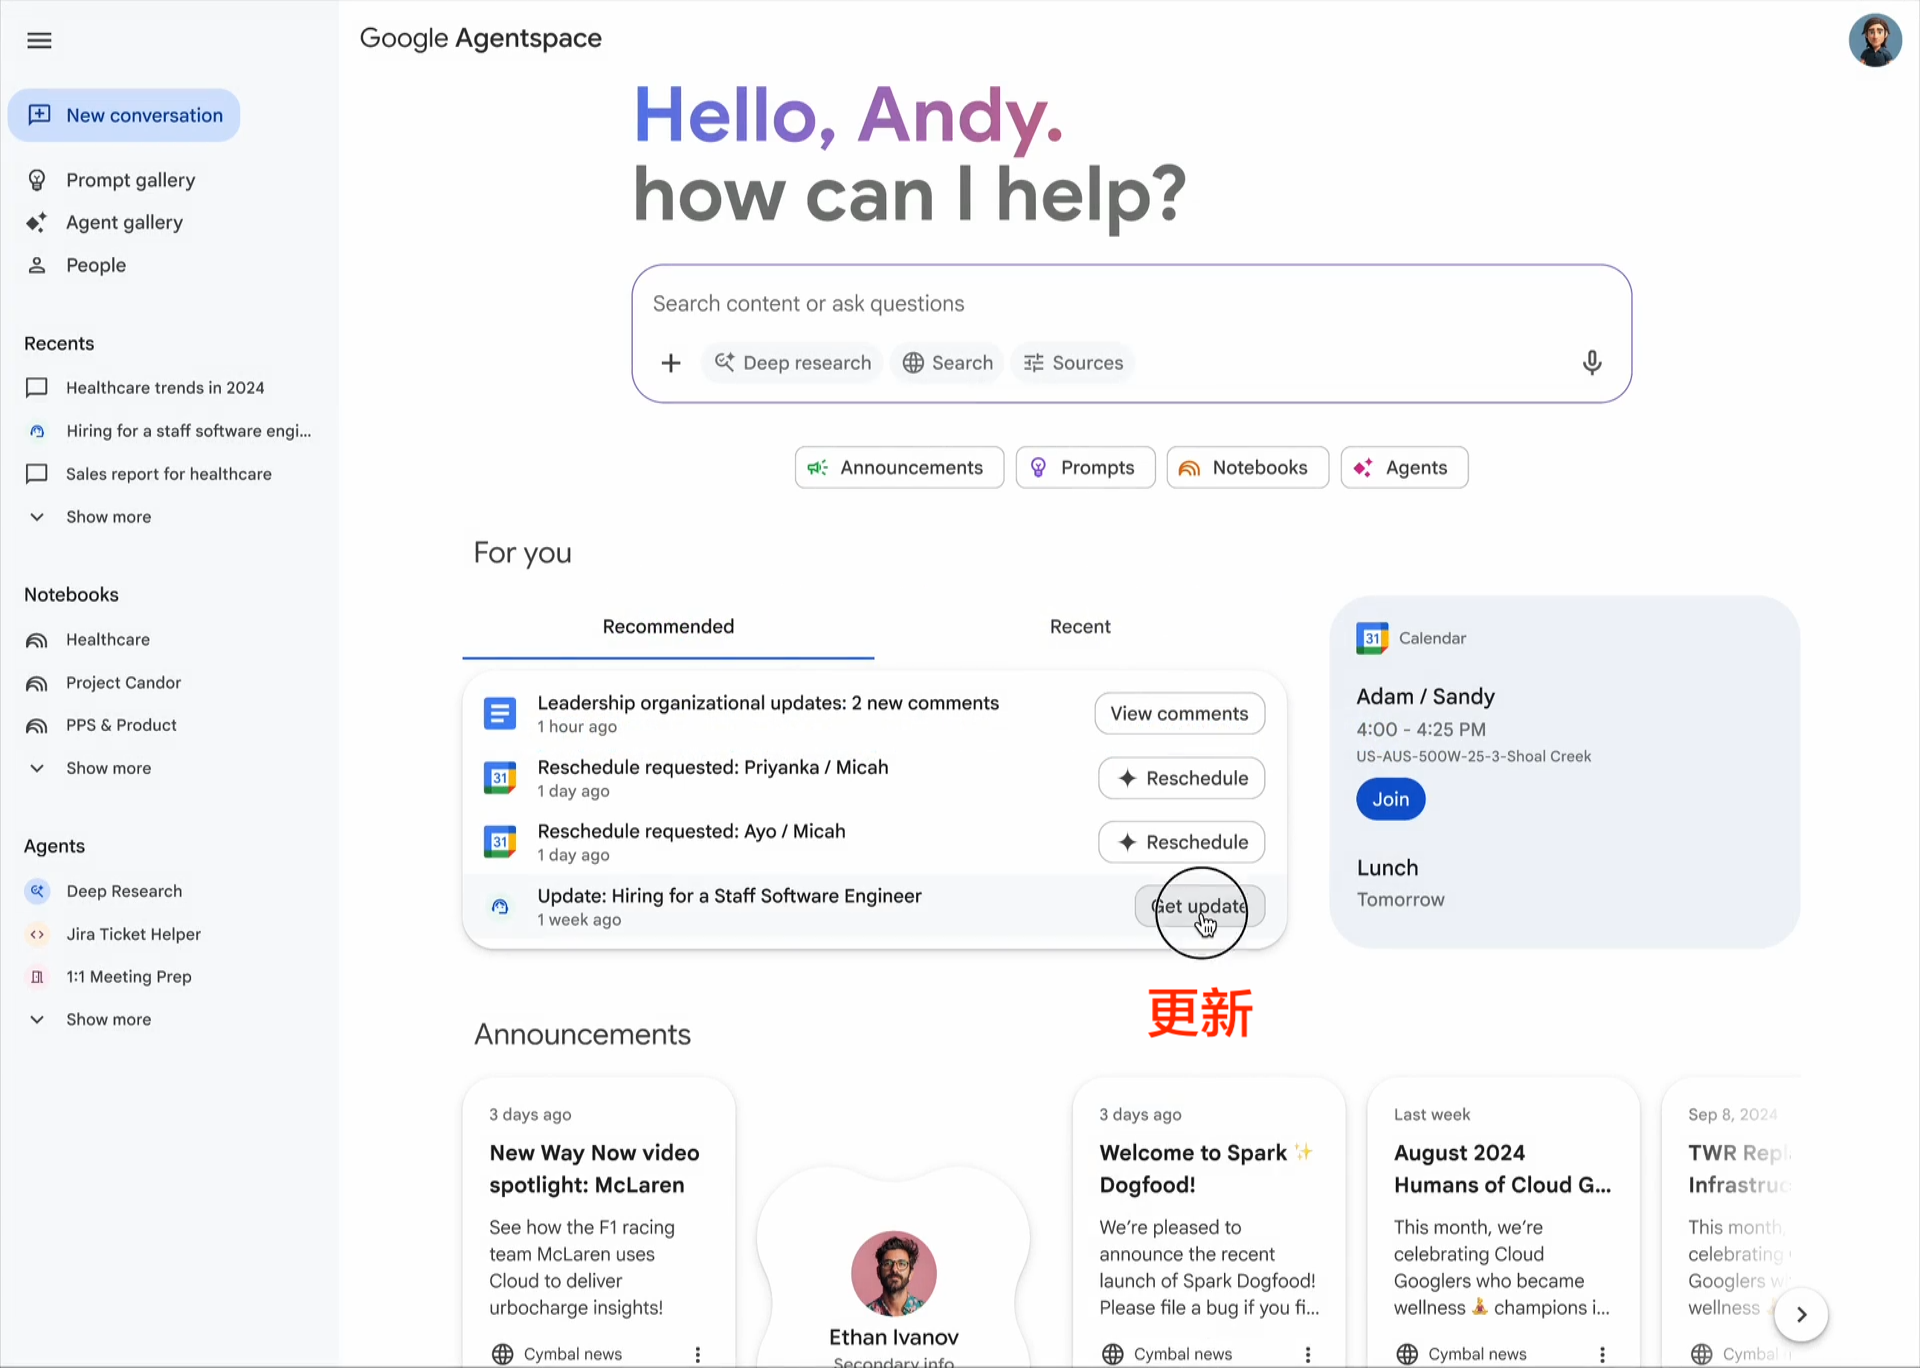Open the Jira Ticket Helper agent
1920x1368 pixels.
(x=133, y=934)
